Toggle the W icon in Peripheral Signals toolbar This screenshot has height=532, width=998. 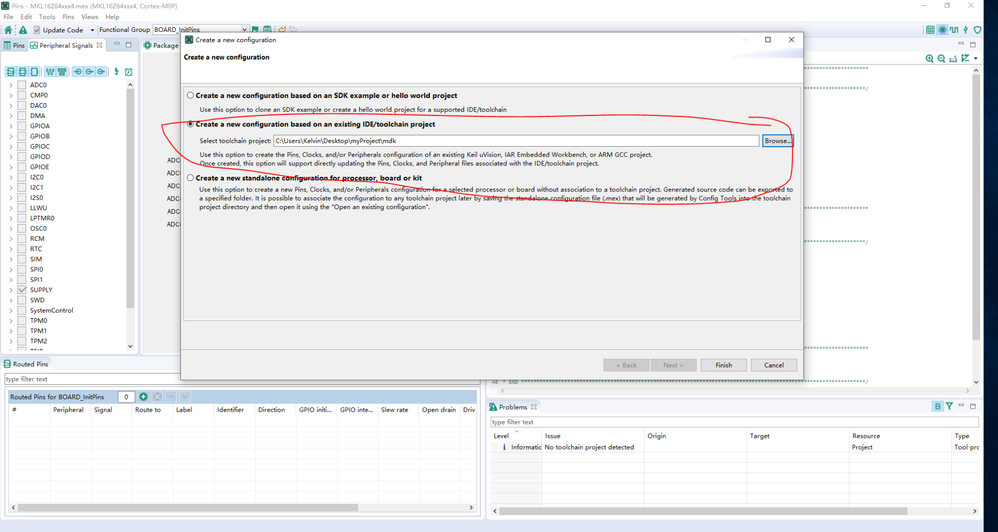50,72
